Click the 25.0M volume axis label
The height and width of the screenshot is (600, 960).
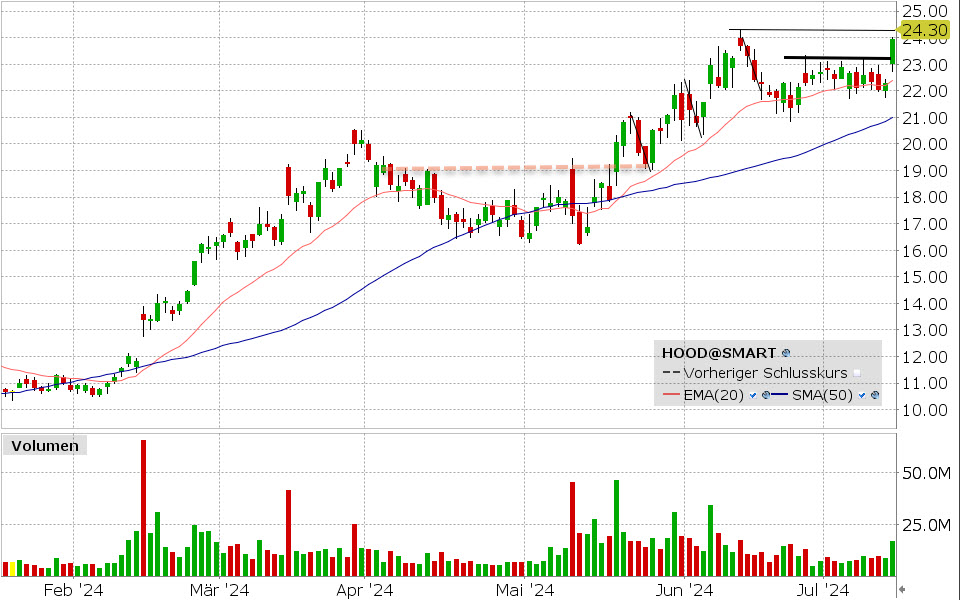click(927, 525)
